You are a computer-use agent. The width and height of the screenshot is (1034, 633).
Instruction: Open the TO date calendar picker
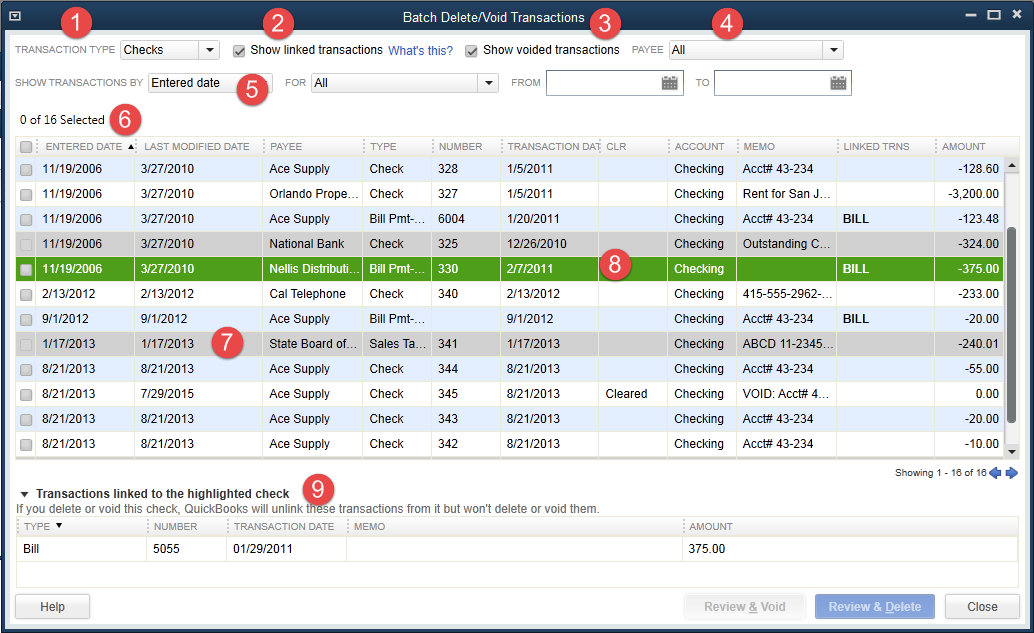point(838,82)
